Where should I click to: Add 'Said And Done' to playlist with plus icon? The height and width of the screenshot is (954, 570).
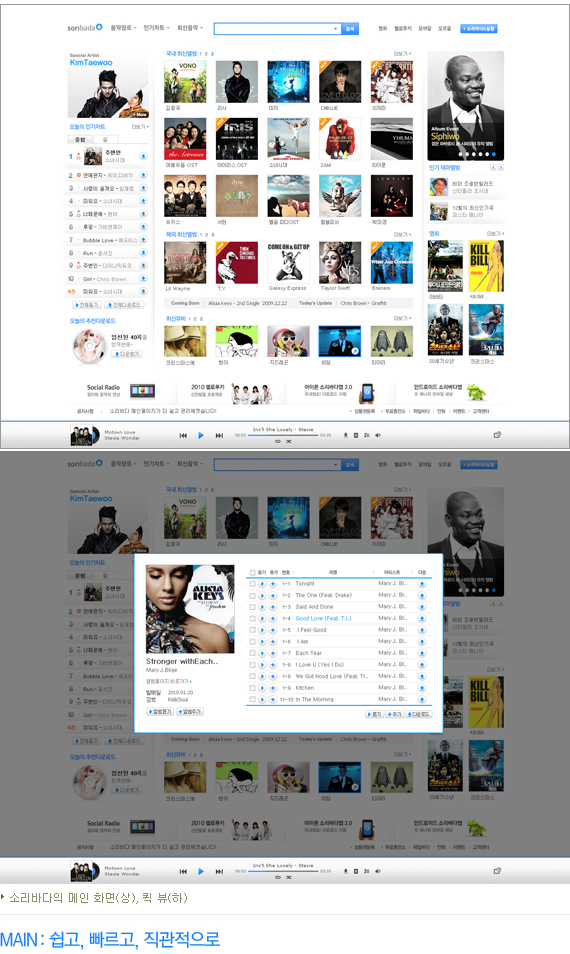(x=273, y=607)
